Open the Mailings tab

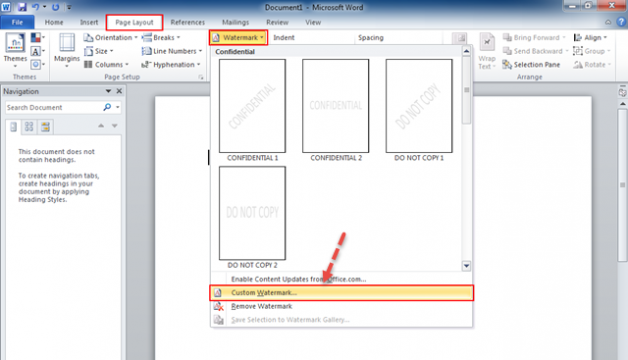point(236,22)
